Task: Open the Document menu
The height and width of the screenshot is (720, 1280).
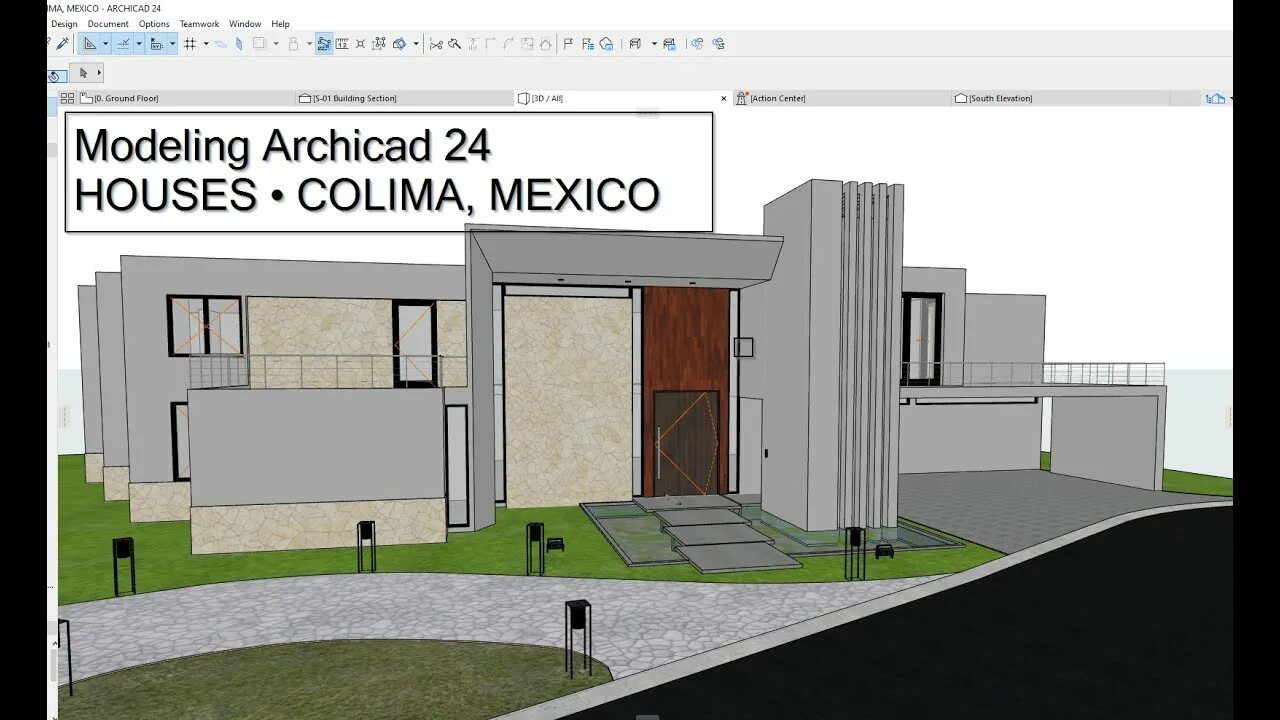Action: click(x=108, y=24)
